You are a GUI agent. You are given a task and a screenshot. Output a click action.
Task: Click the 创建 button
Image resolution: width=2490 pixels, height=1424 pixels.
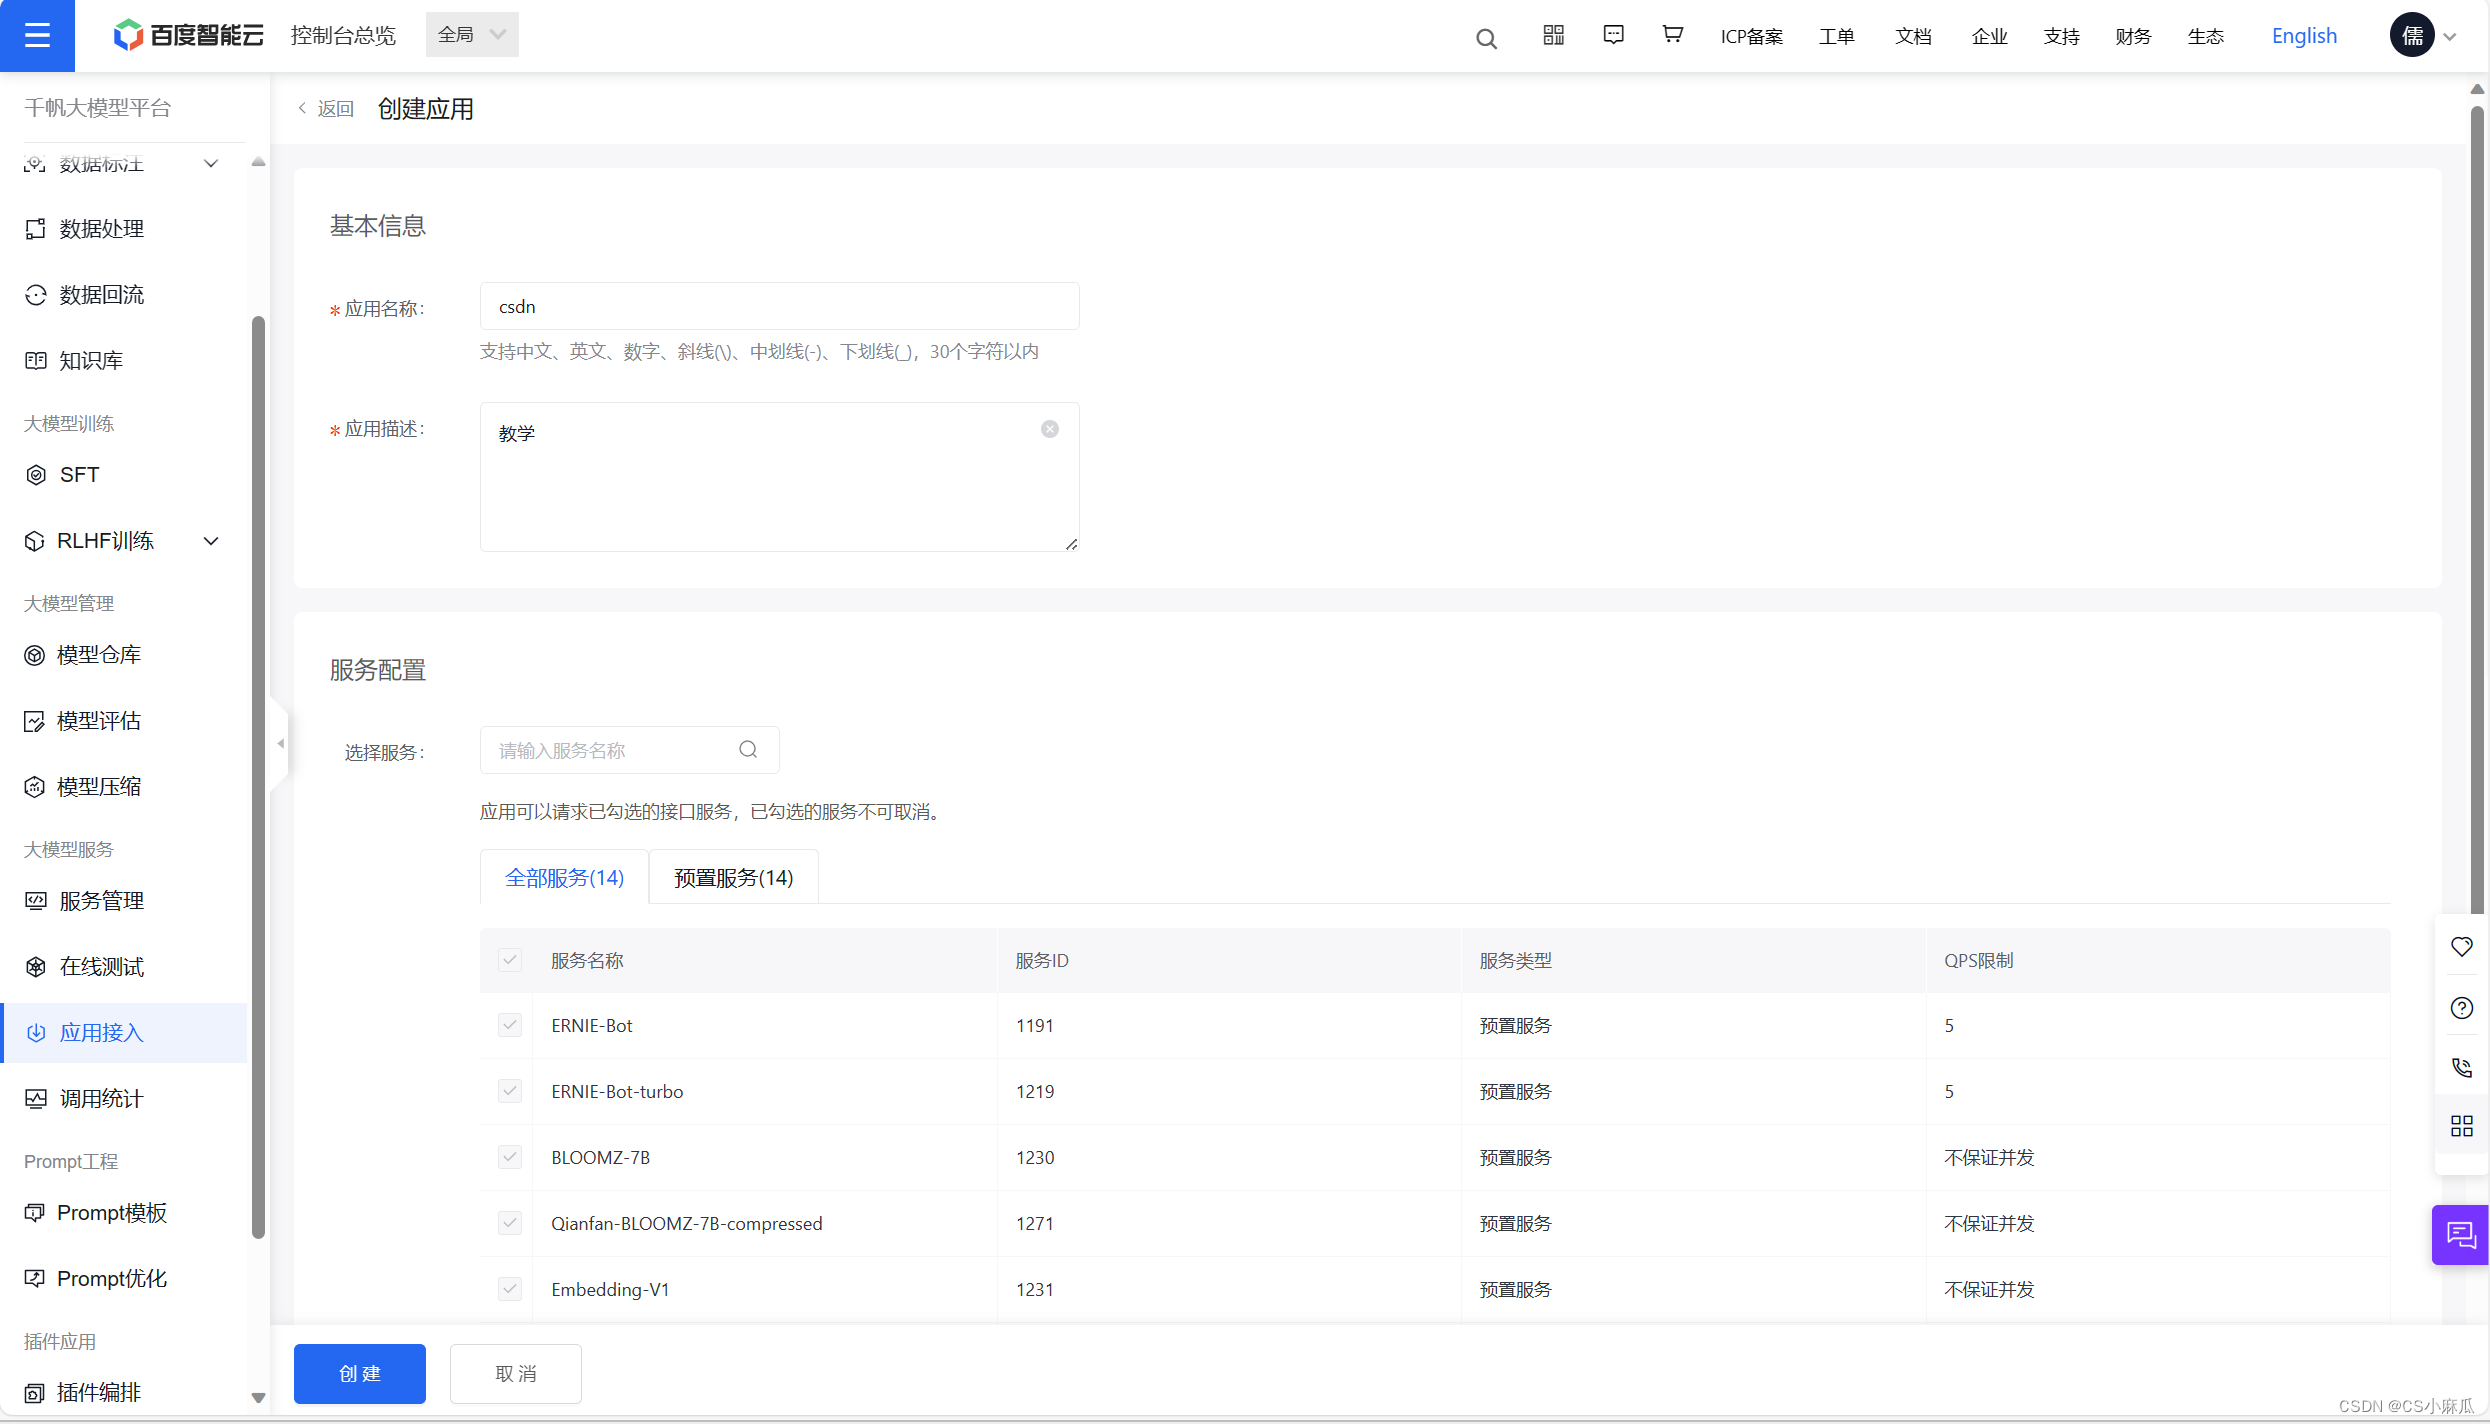tap(357, 1373)
